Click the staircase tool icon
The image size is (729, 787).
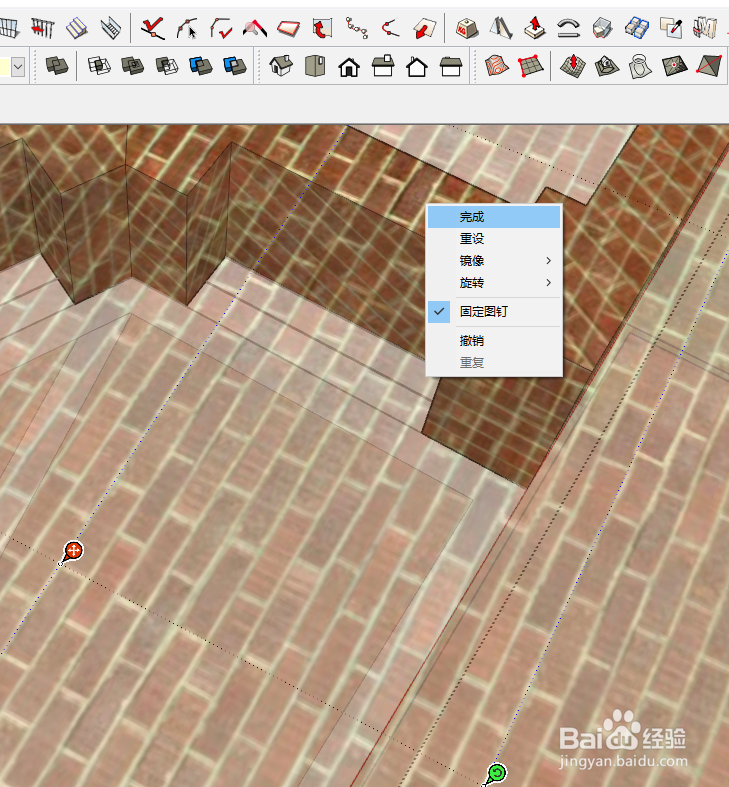(77, 29)
